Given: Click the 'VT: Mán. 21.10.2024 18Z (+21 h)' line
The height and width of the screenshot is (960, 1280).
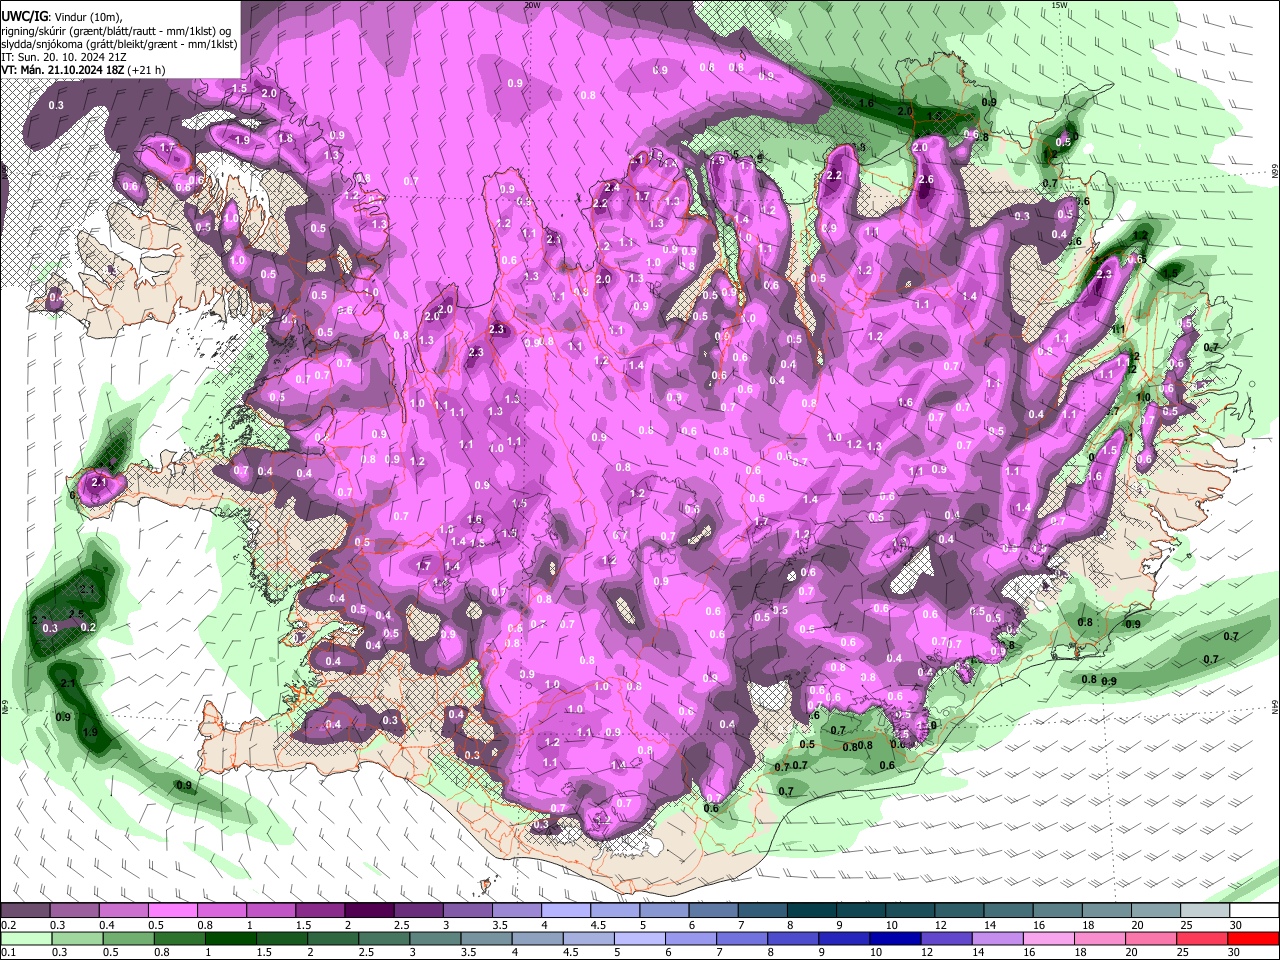Looking at the screenshot, I should pyautogui.click(x=84, y=71).
